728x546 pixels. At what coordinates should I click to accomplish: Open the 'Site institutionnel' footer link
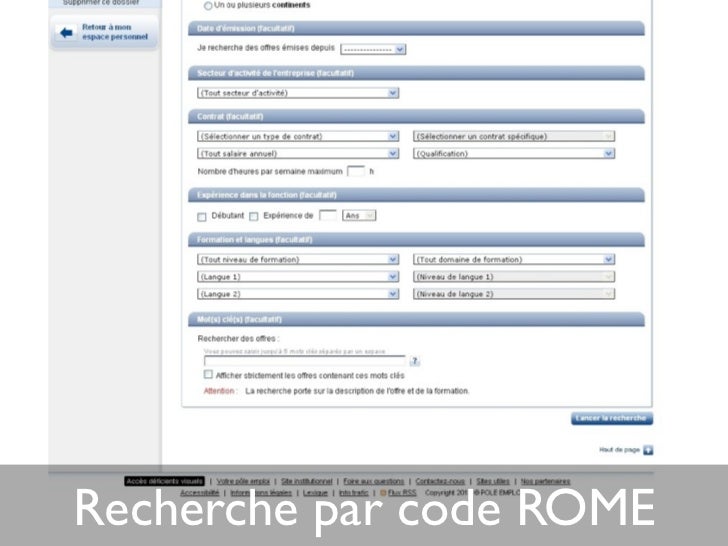click(306, 481)
